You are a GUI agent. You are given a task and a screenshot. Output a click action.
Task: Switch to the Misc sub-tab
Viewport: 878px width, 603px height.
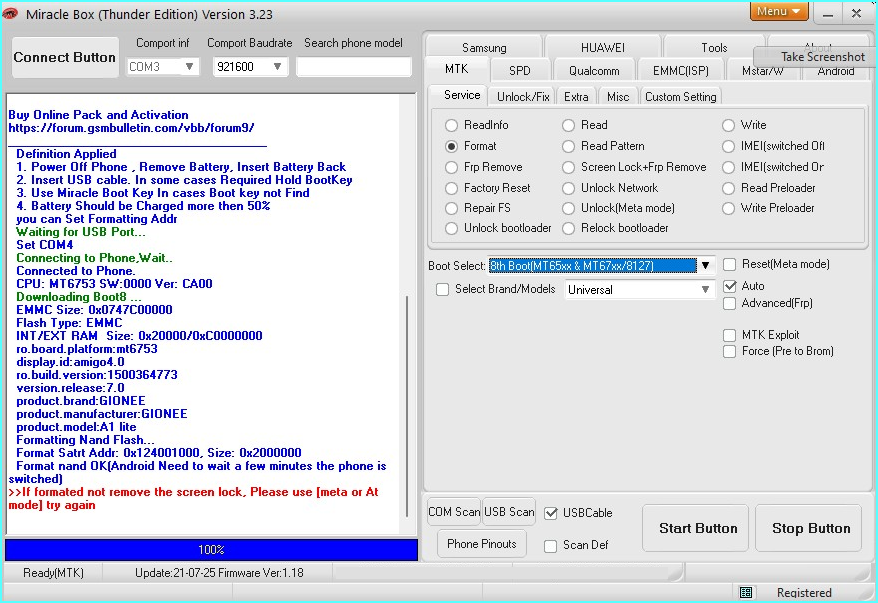click(618, 97)
